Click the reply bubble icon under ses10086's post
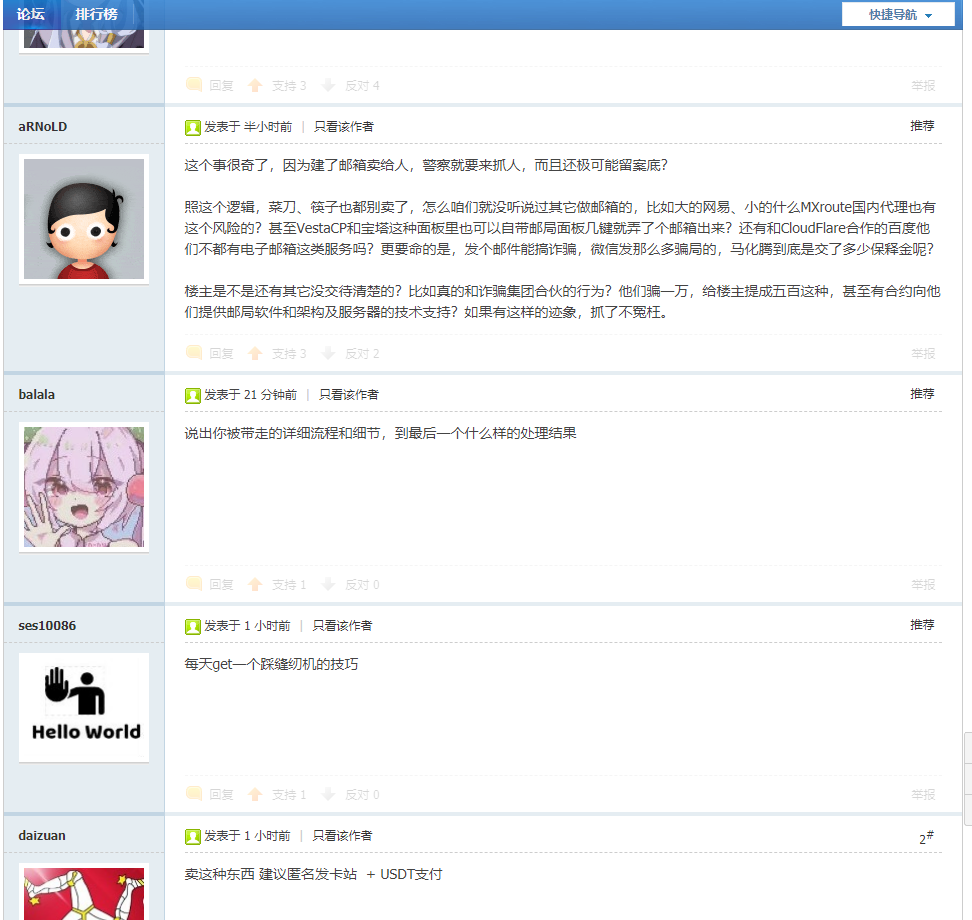Screen dimensions: 972x920 coord(194,794)
